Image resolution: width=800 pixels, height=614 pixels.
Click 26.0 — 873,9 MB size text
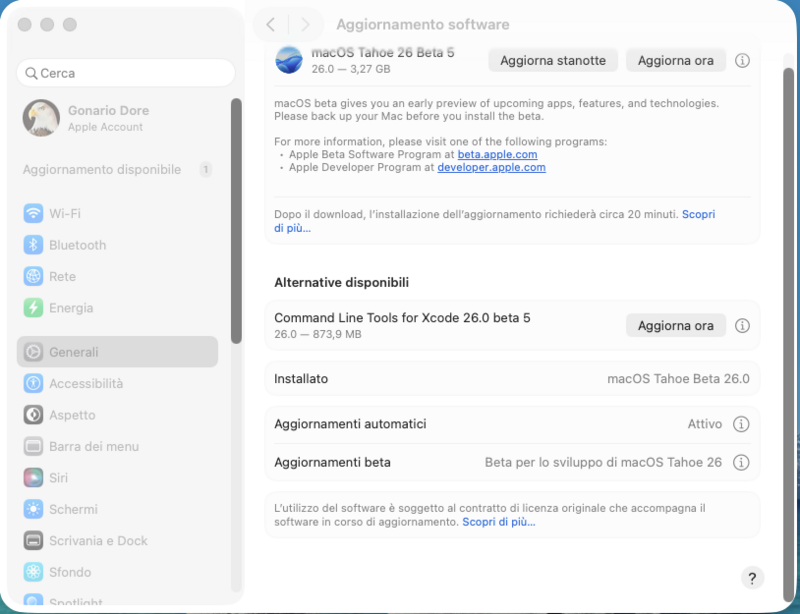317,334
